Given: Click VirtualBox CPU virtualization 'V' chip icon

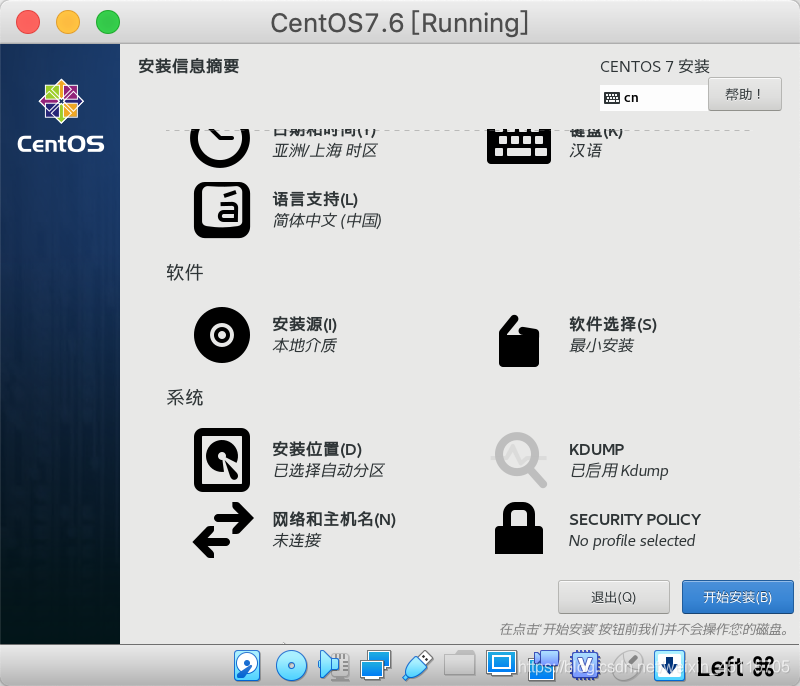Looking at the screenshot, I should tap(585, 665).
